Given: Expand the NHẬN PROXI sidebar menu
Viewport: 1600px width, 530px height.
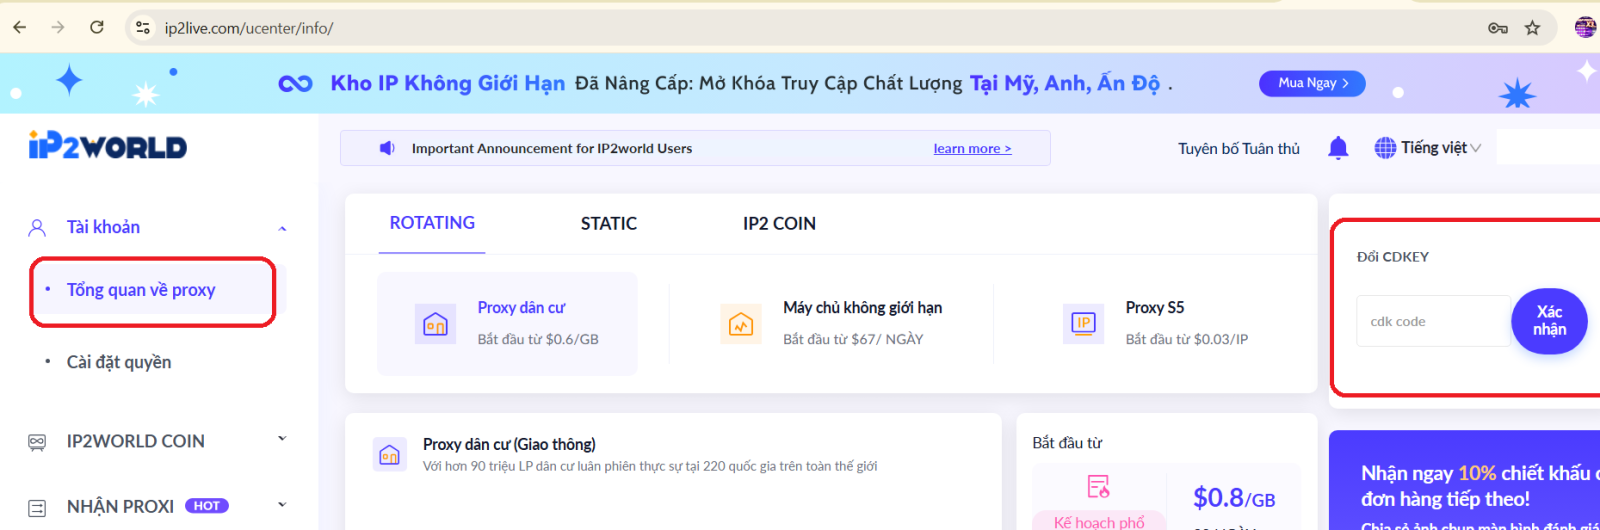Looking at the screenshot, I should click(x=282, y=505).
